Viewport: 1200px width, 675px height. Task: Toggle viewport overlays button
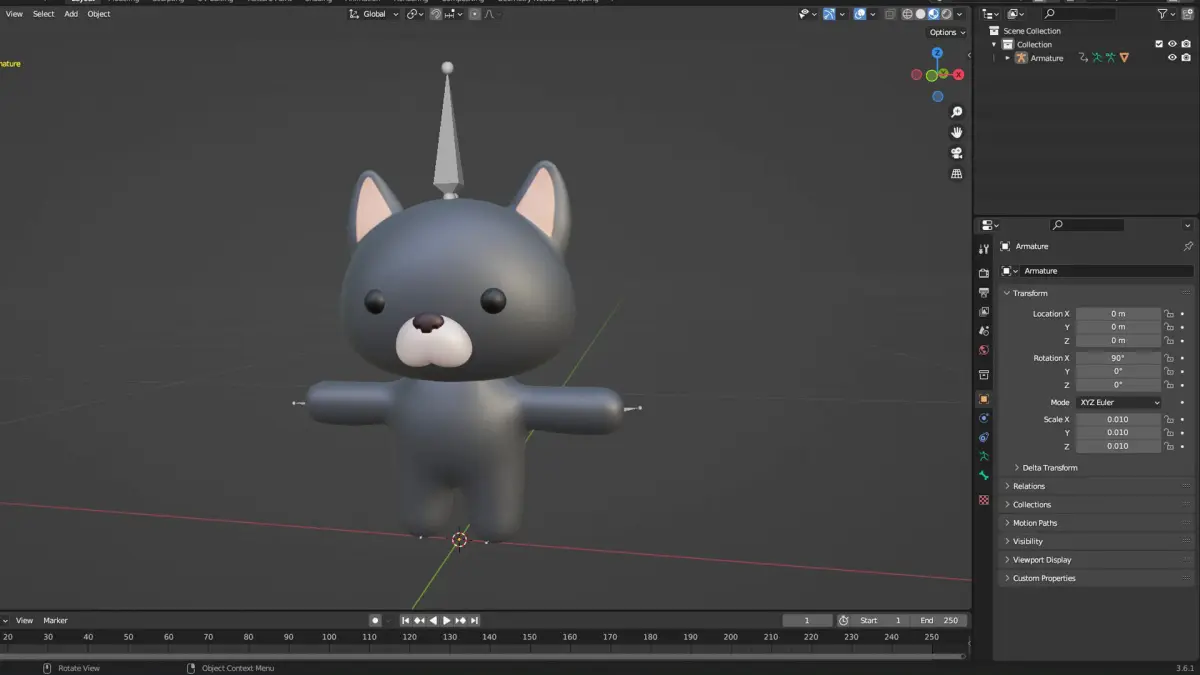(x=859, y=14)
